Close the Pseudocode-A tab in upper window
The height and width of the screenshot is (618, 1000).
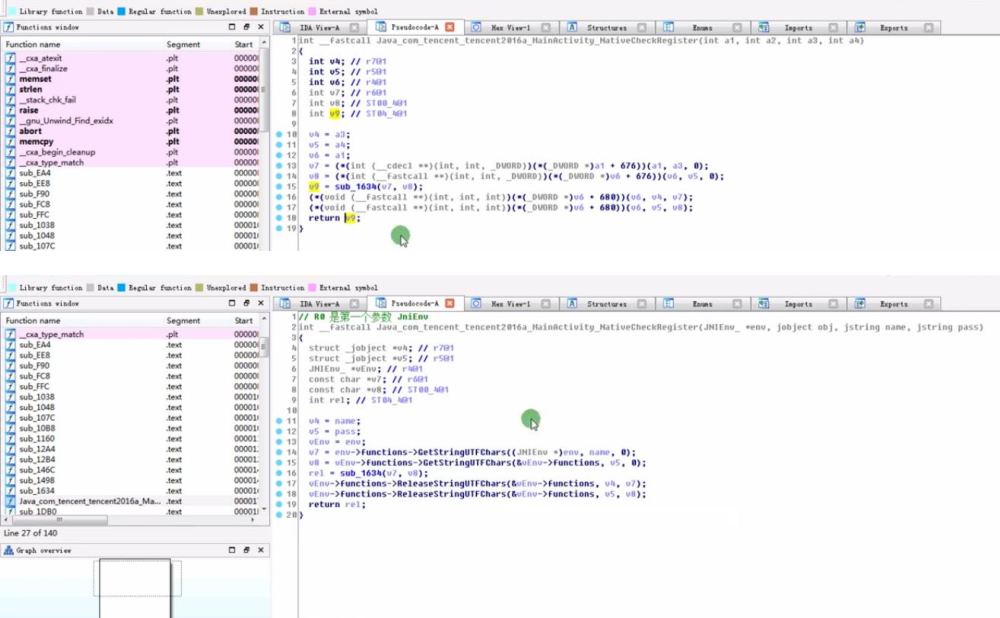point(450,27)
